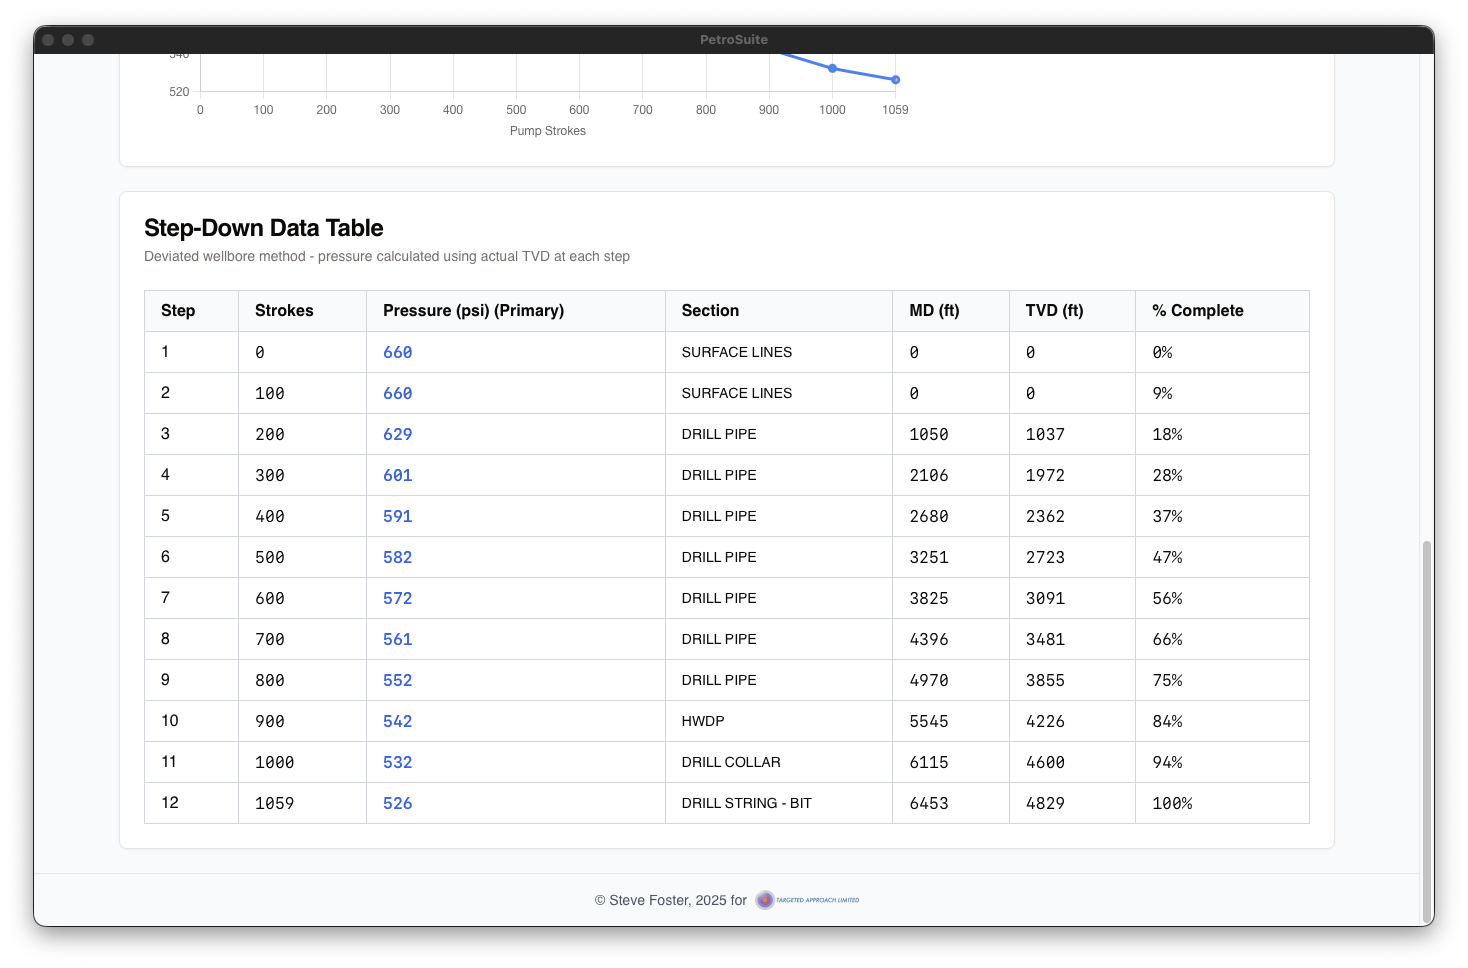Select the 582 psi pressure link
The height and width of the screenshot is (968, 1468).
(397, 557)
